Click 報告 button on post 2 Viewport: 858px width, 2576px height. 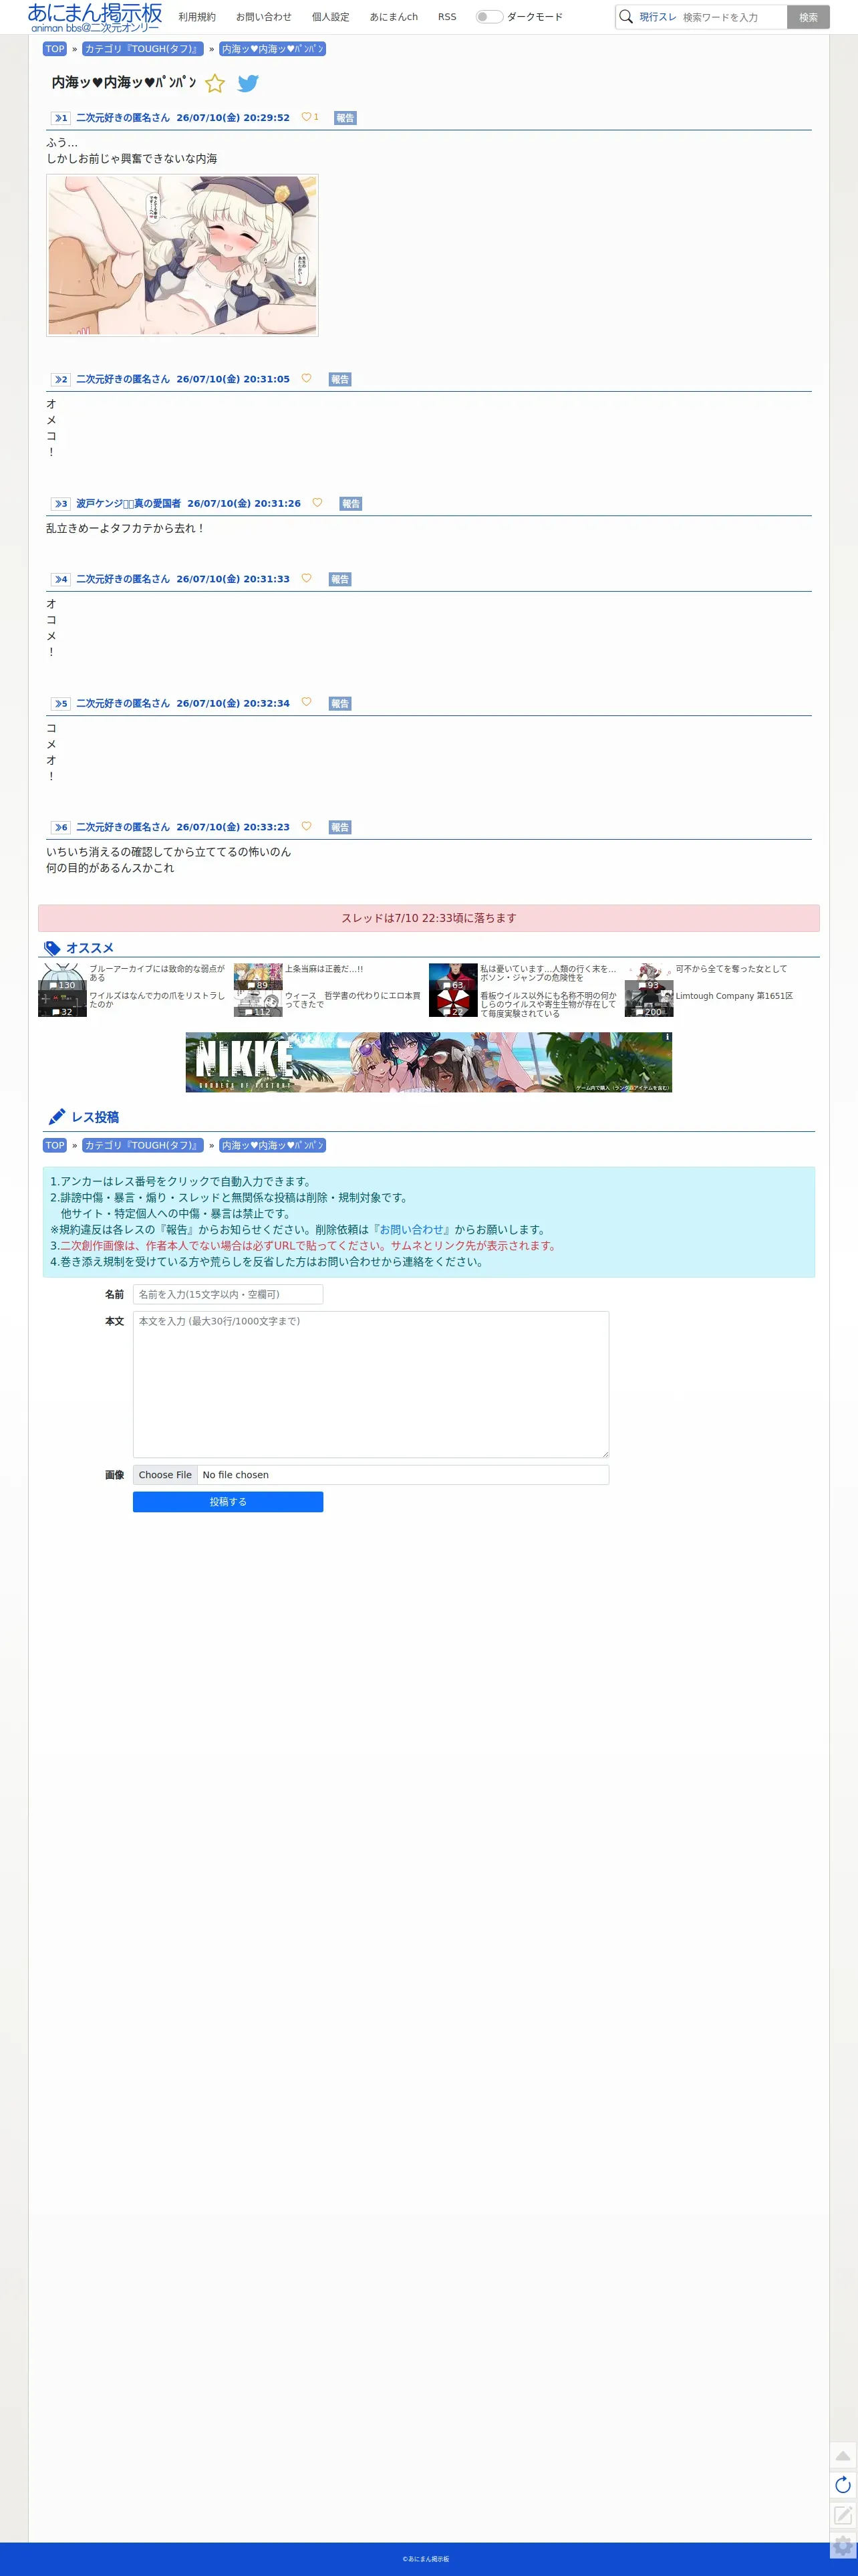tap(340, 379)
